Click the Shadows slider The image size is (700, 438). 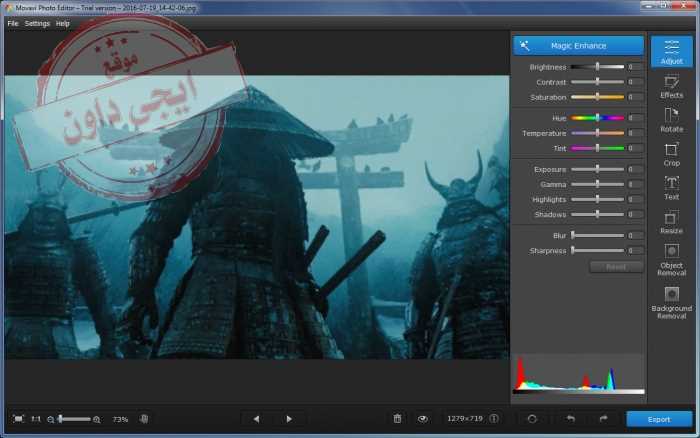pos(597,214)
